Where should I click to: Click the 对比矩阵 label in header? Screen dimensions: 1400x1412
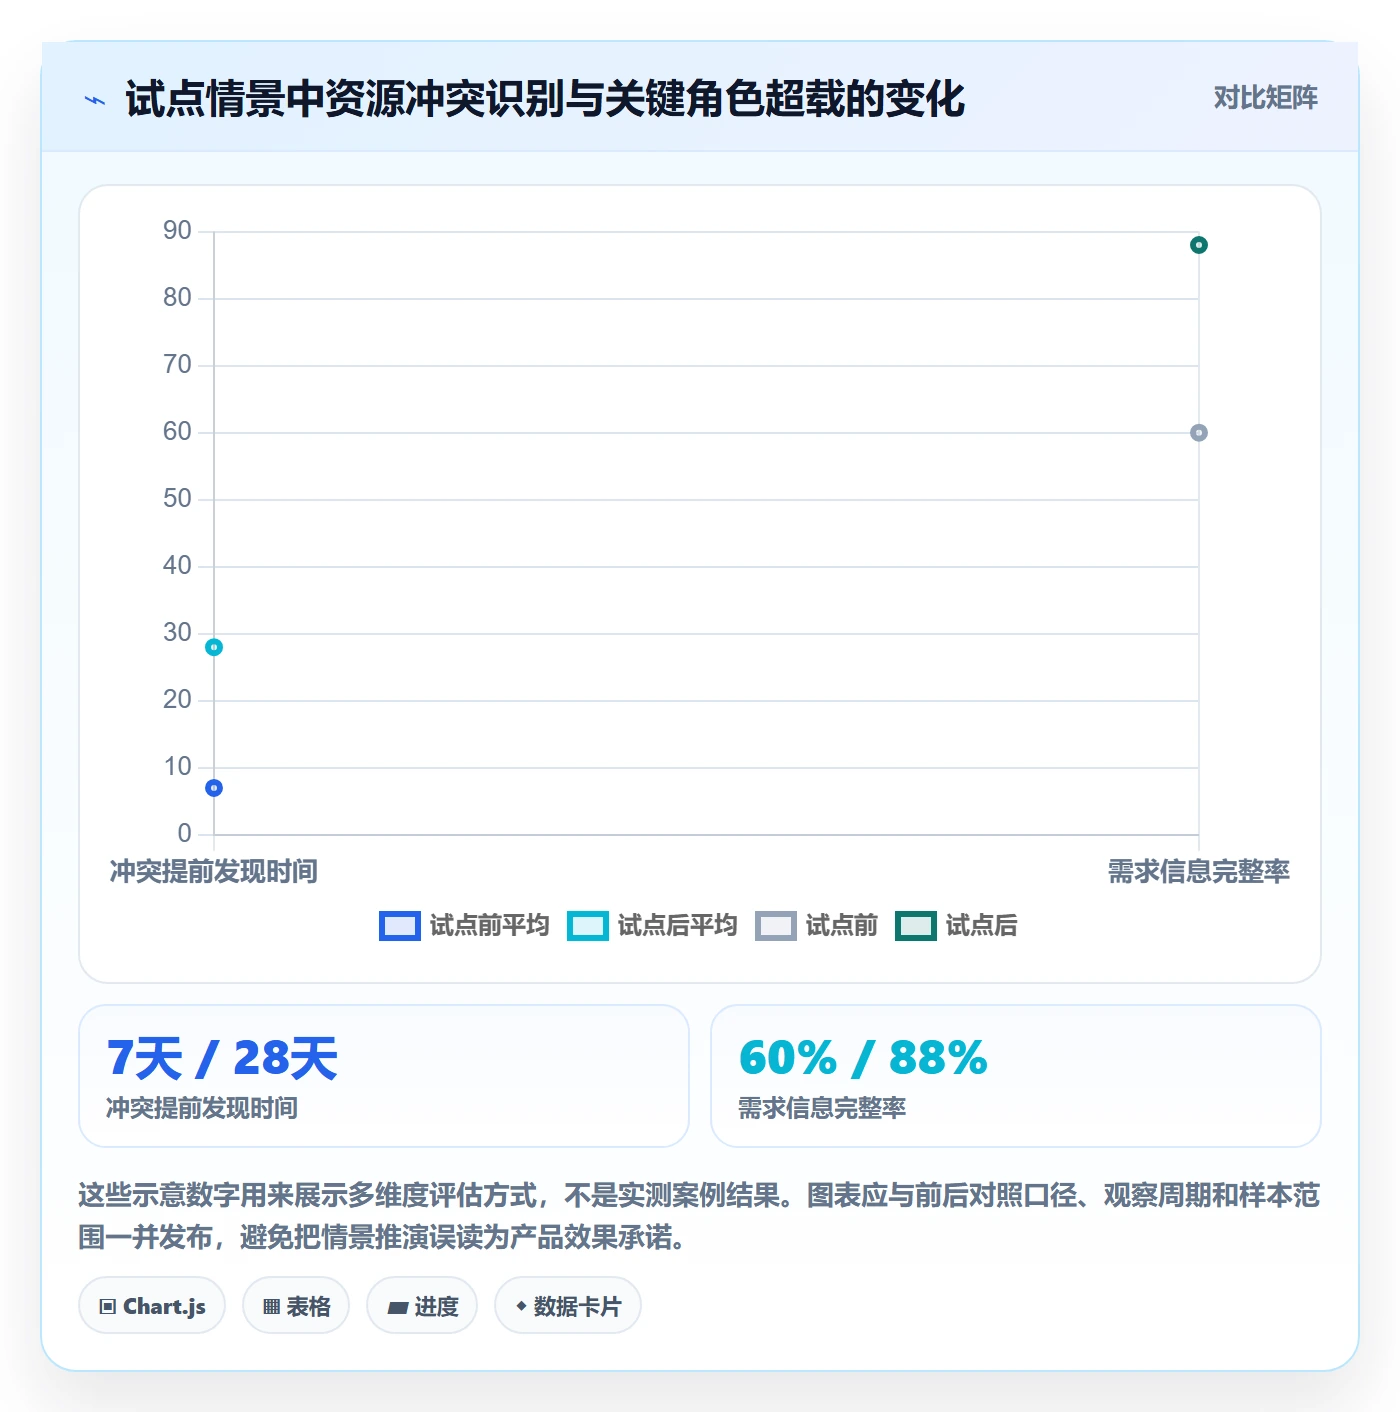pos(1265,98)
